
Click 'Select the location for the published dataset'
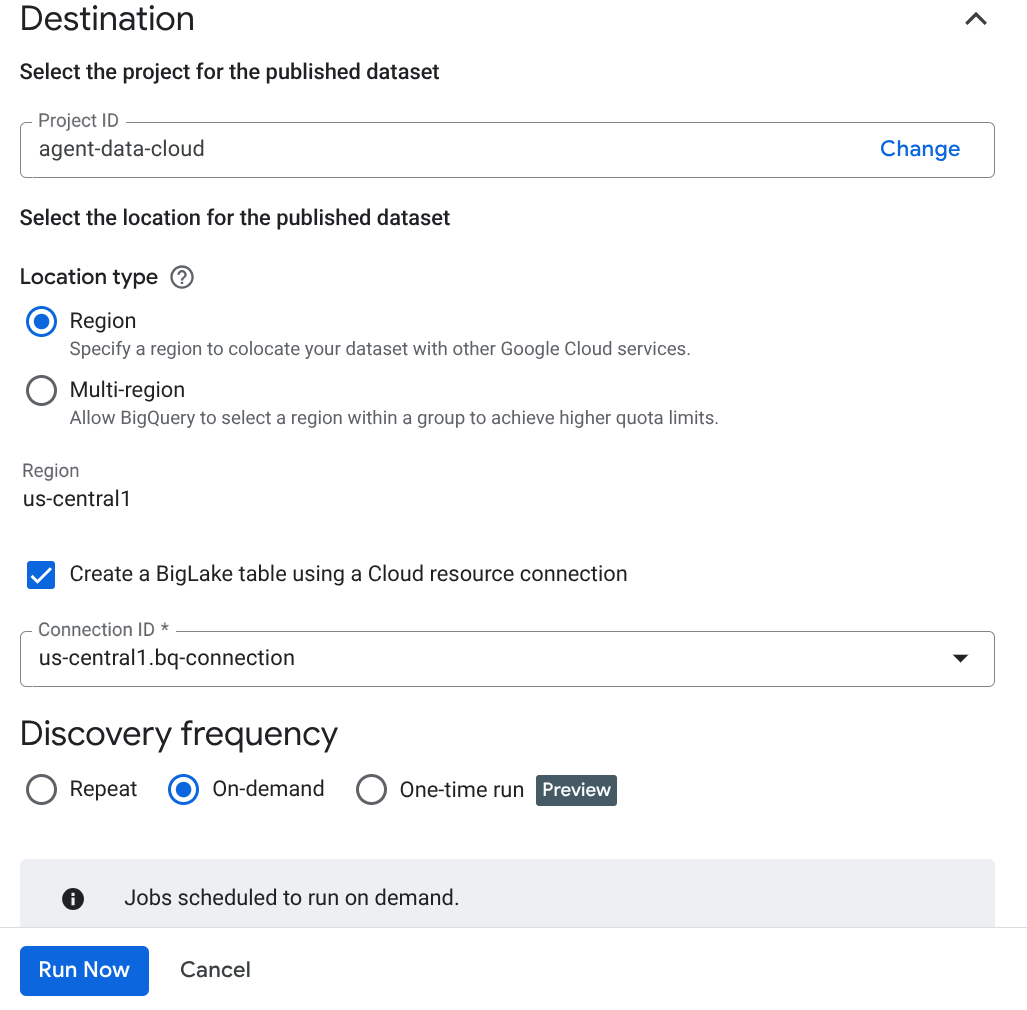[x=234, y=218]
